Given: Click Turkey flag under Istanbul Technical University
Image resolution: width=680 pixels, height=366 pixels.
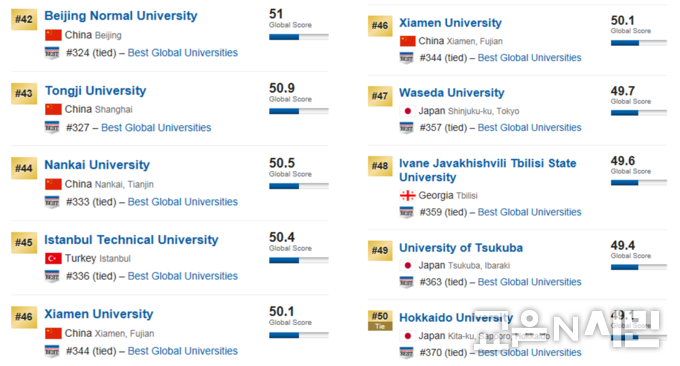Looking at the screenshot, I should pos(53,258).
